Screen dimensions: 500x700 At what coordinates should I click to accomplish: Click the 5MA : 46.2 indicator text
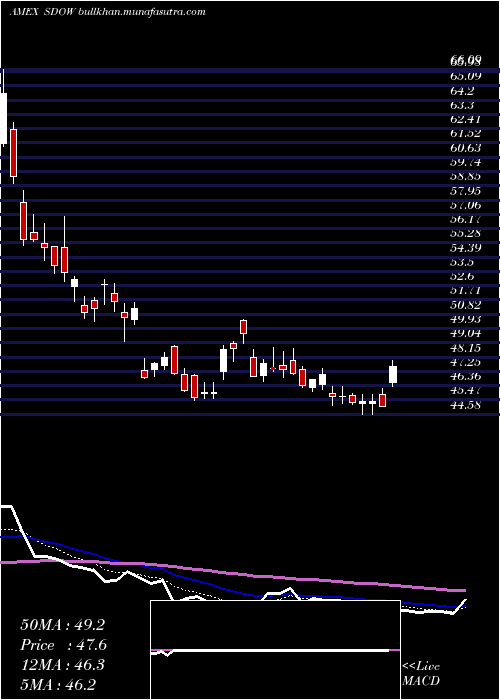58,684
